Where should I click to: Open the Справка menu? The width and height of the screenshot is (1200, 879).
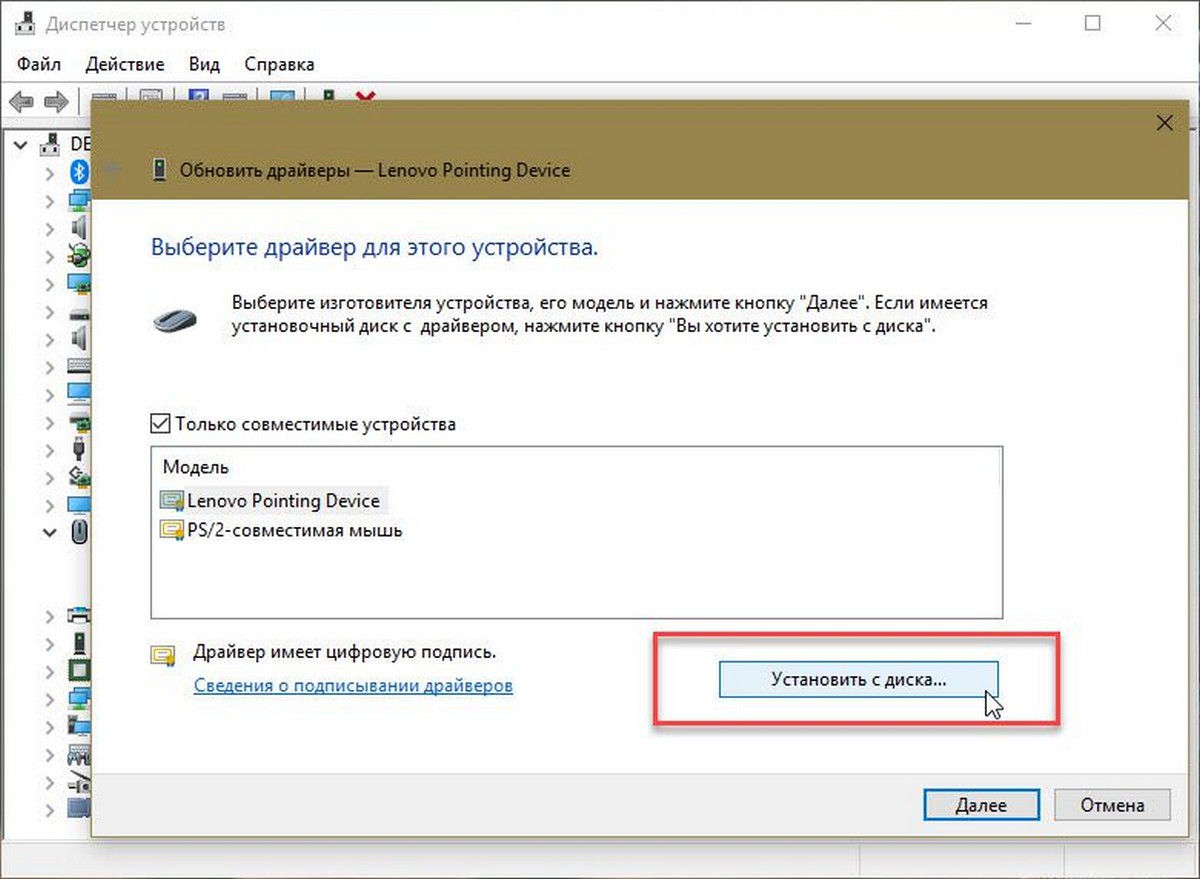coord(279,64)
